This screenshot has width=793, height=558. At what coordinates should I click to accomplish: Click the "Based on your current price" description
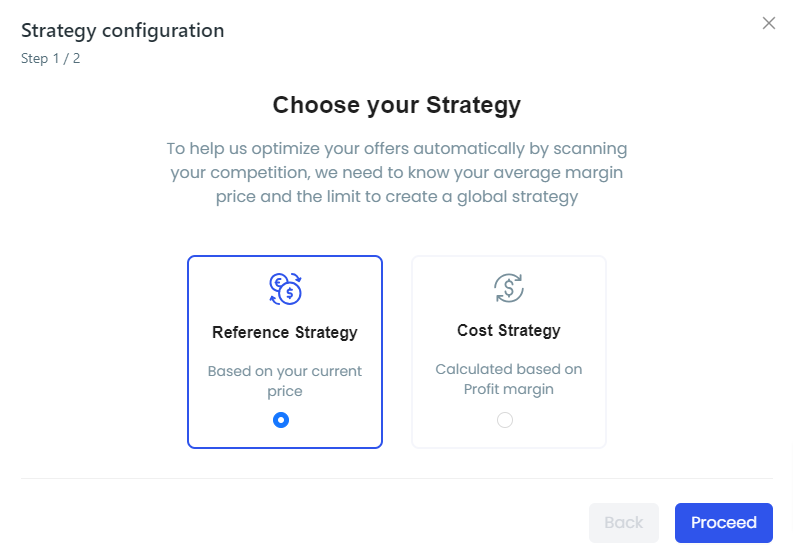tap(285, 381)
